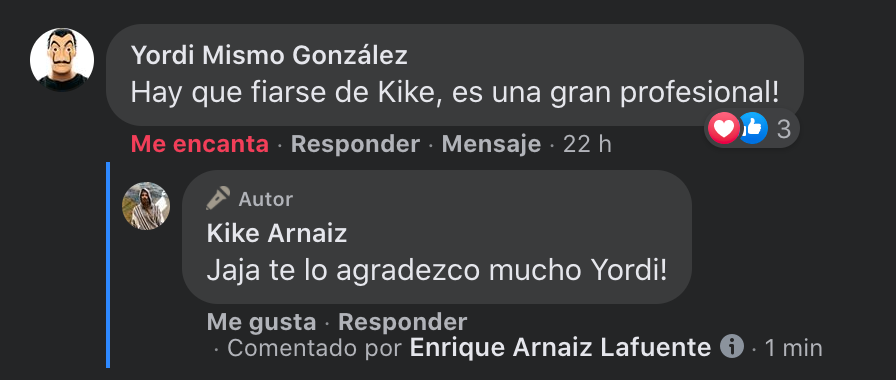Click Me gusta under Kike's reply

(x=261, y=322)
